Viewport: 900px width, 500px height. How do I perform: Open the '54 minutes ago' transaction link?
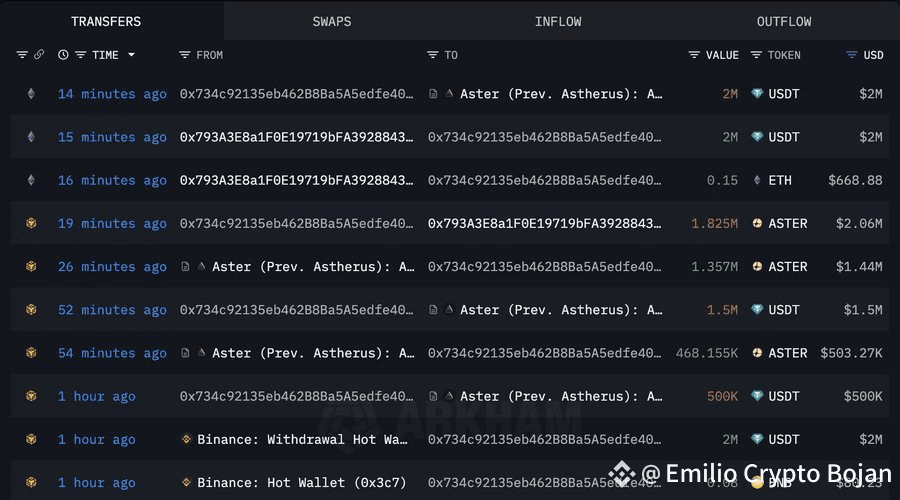(x=112, y=352)
